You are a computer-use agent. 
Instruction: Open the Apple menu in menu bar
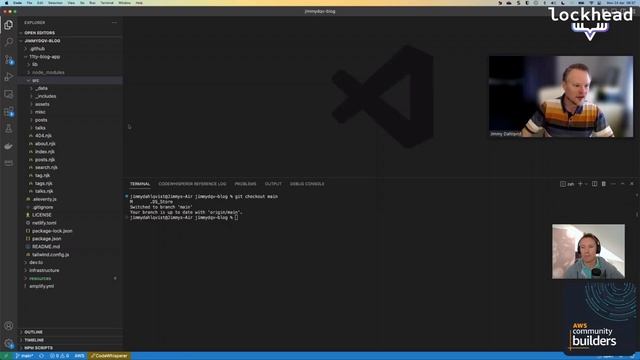6,3
